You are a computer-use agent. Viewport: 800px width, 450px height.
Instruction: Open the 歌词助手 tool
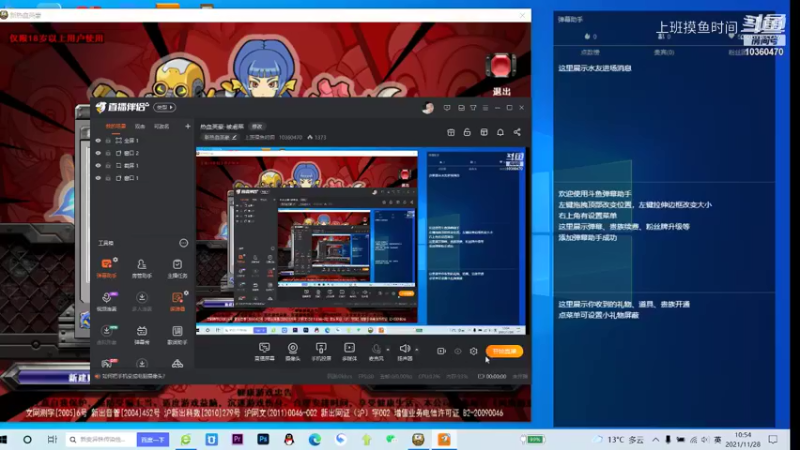[x=177, y=335]
